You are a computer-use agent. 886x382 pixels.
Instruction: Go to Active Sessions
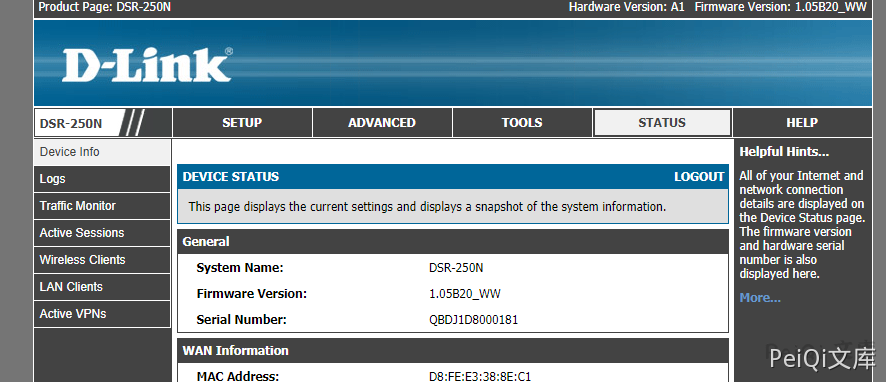102,233
